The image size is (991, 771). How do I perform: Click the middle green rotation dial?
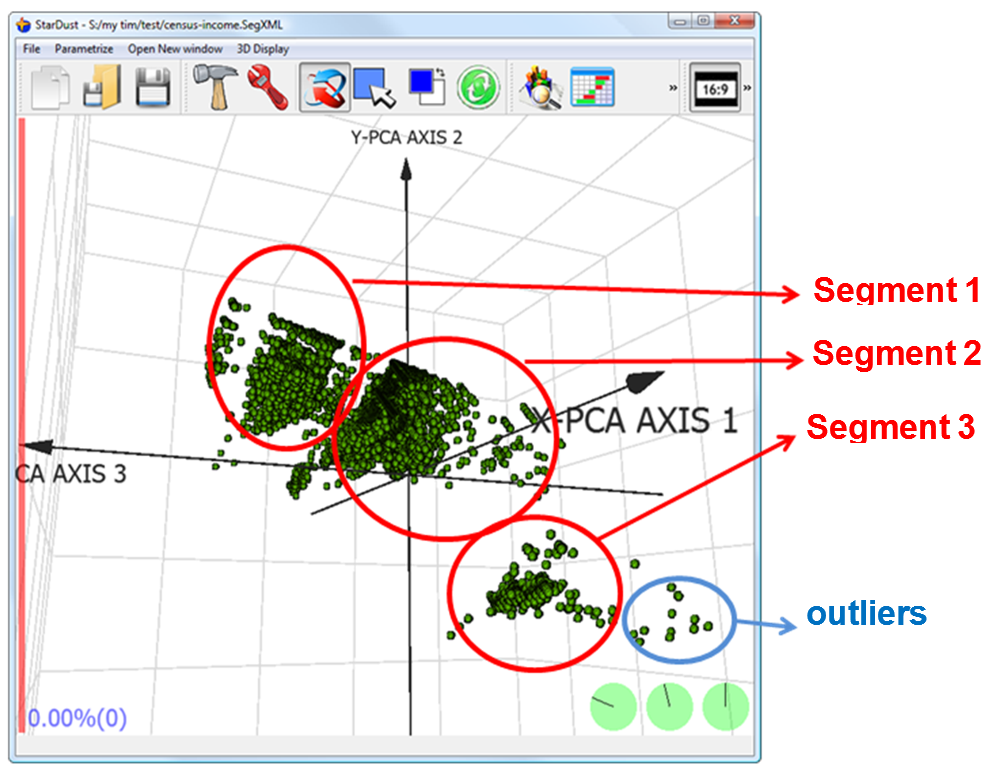(x=669, y=707)
